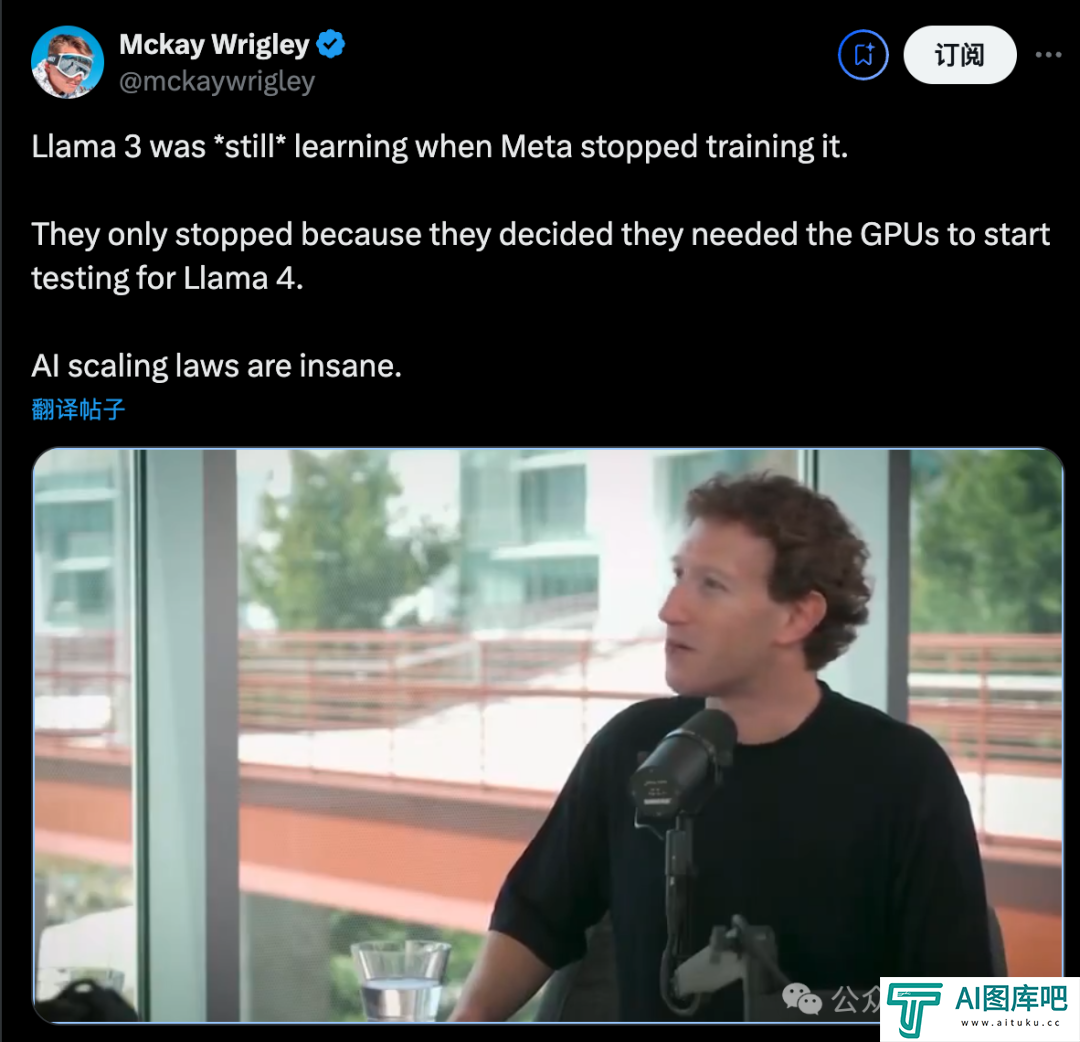Click the 订阅 subscribe button
1080x1042 pixels.
point(959,55)
